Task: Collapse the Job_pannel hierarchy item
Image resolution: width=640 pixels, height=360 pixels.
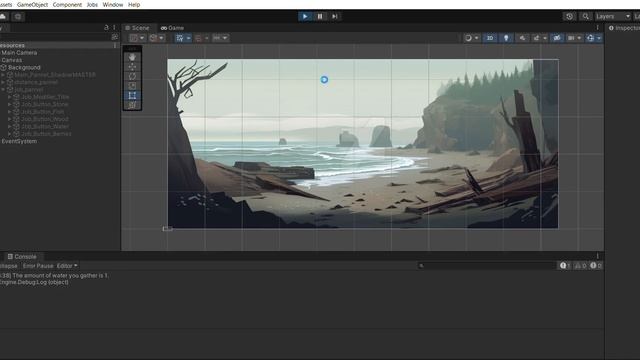Action: click(x=3, y=90)
